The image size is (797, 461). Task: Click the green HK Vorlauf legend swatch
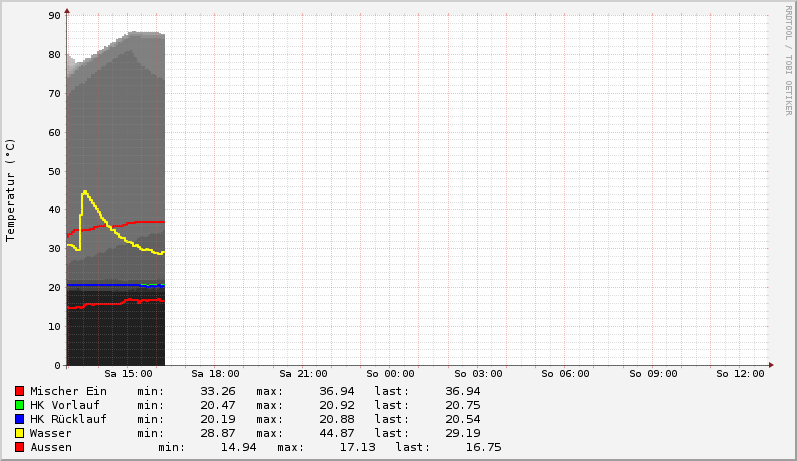pos(19,405)
